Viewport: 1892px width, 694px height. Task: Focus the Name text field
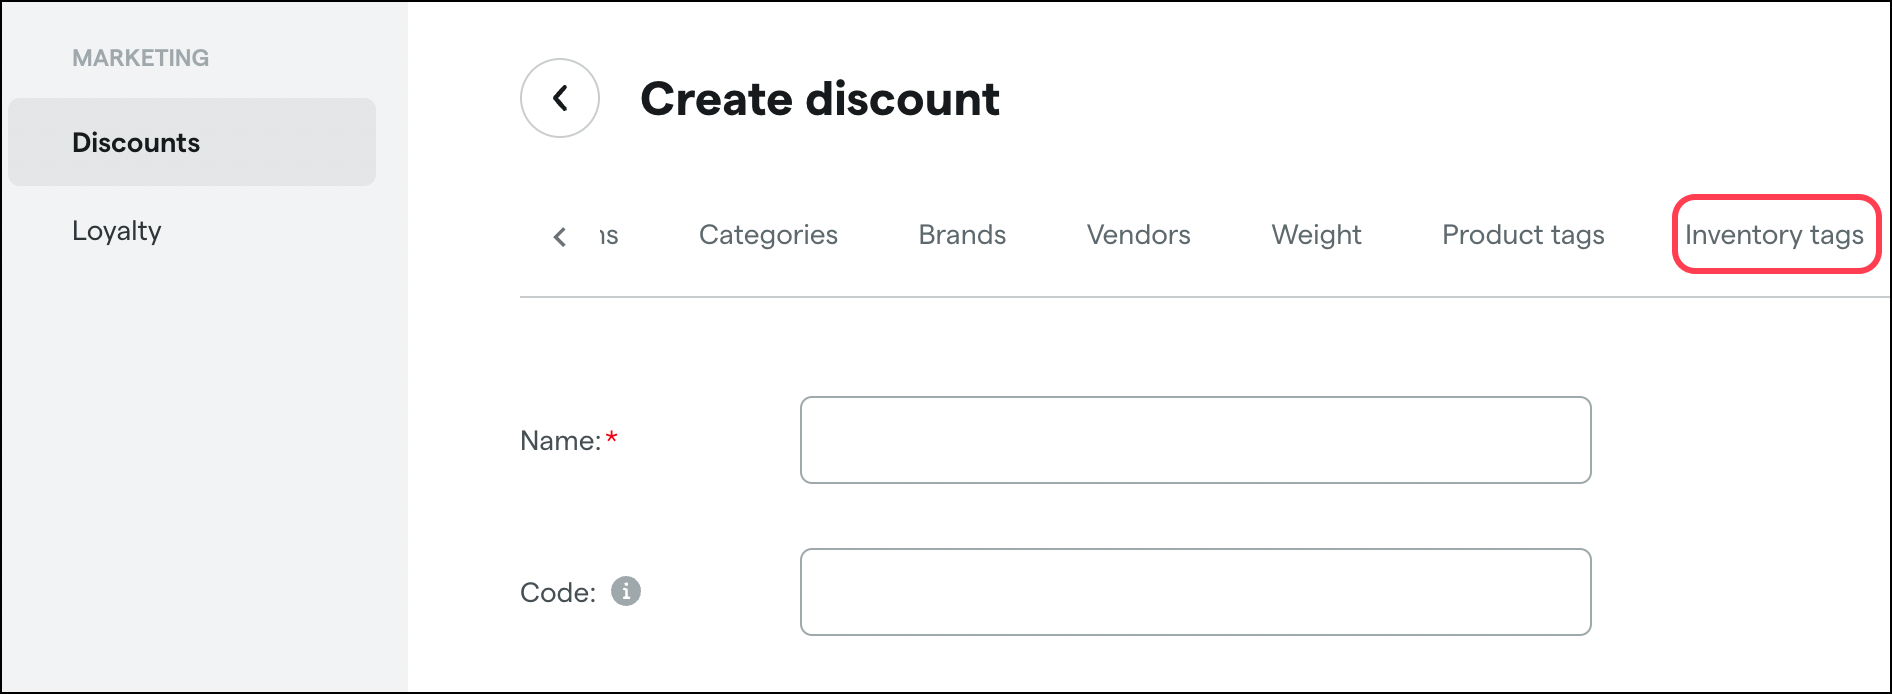[1195, 440]
